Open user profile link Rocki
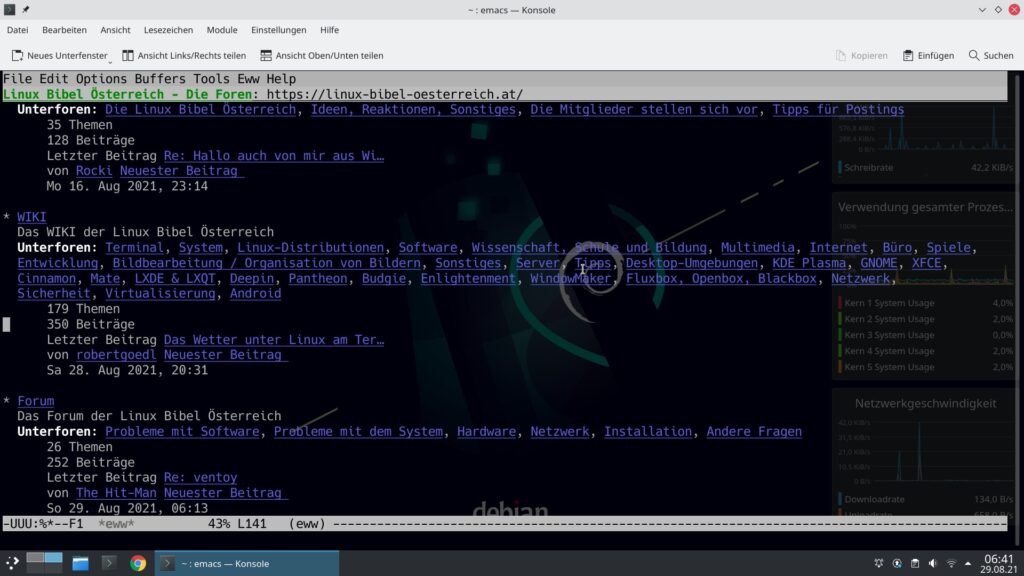The width and height of the screenshot is (1024, 576). 94,171
